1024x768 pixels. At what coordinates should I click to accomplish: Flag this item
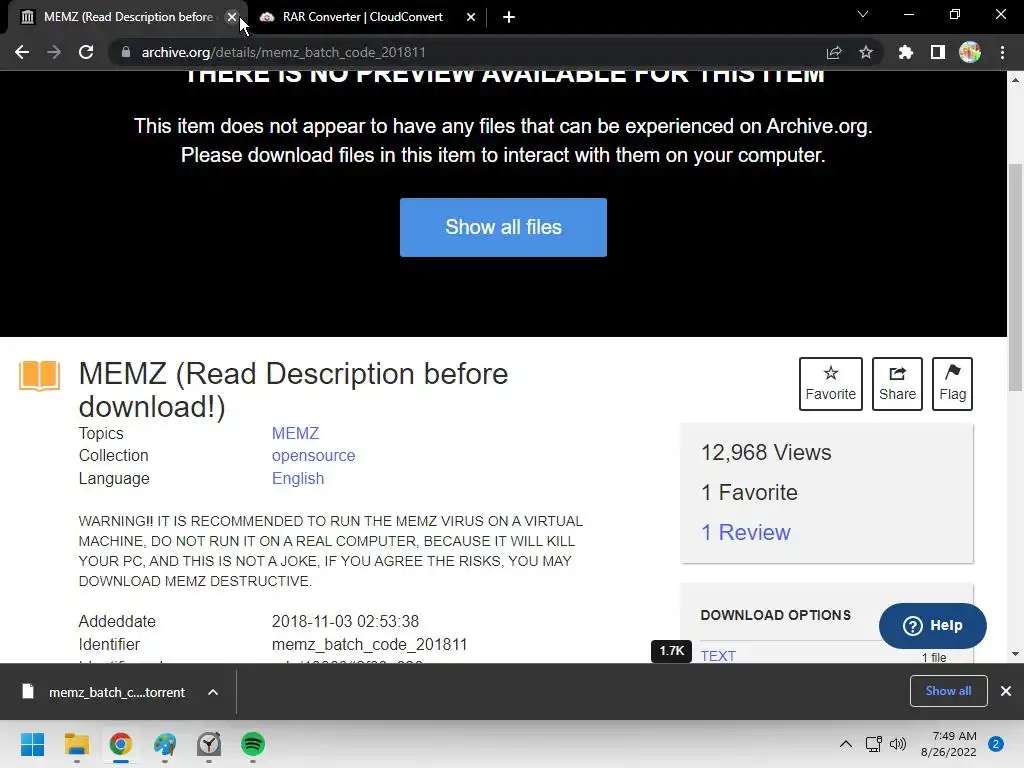(952, 384)
